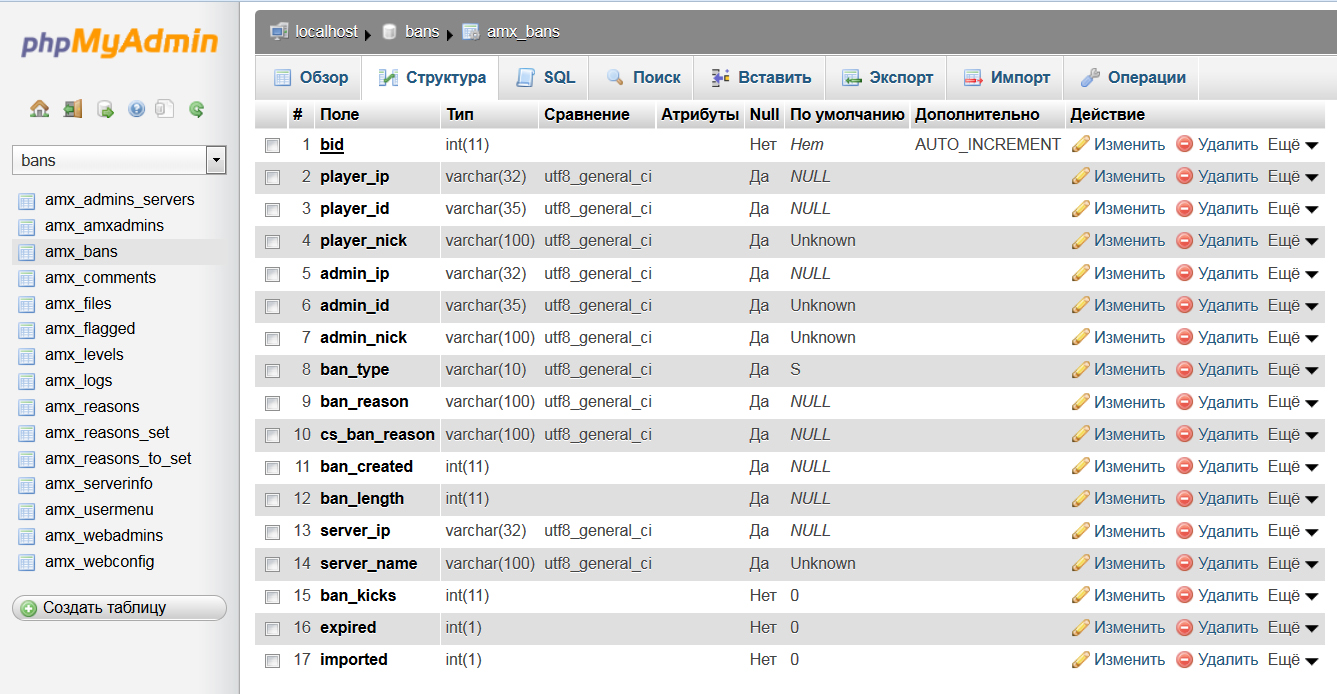Click pencil icon for ban_type row
Viewport: 1337px width, 694px height.
(x=1080, y=369)
